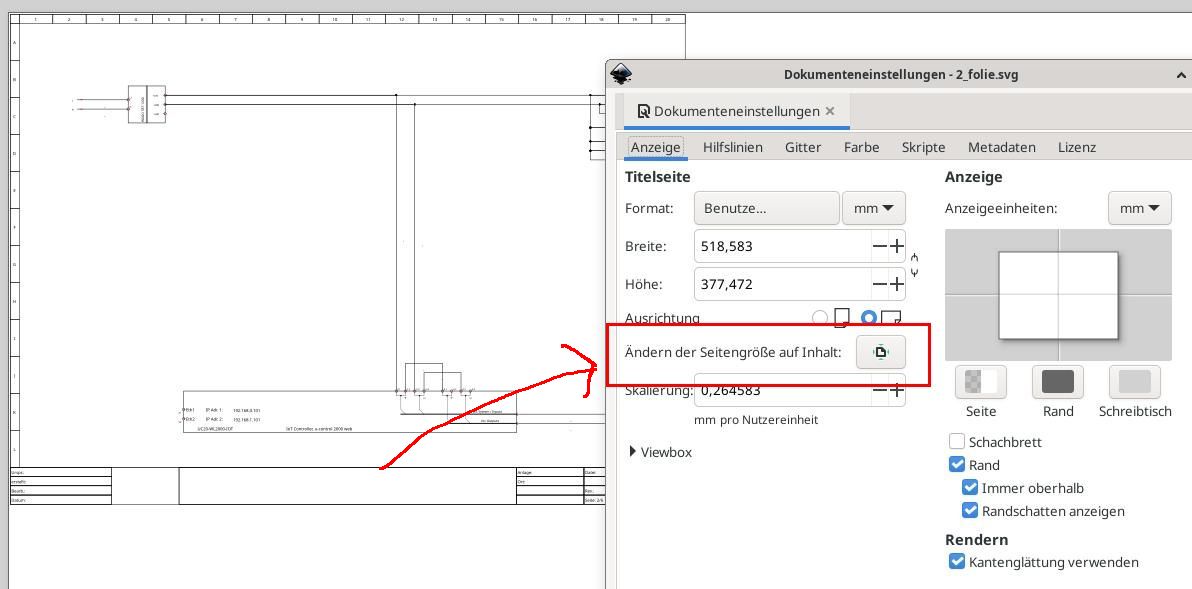Open the Metadaten tab
This screenshot has width=1192, height=589.
coord(1001,147)
